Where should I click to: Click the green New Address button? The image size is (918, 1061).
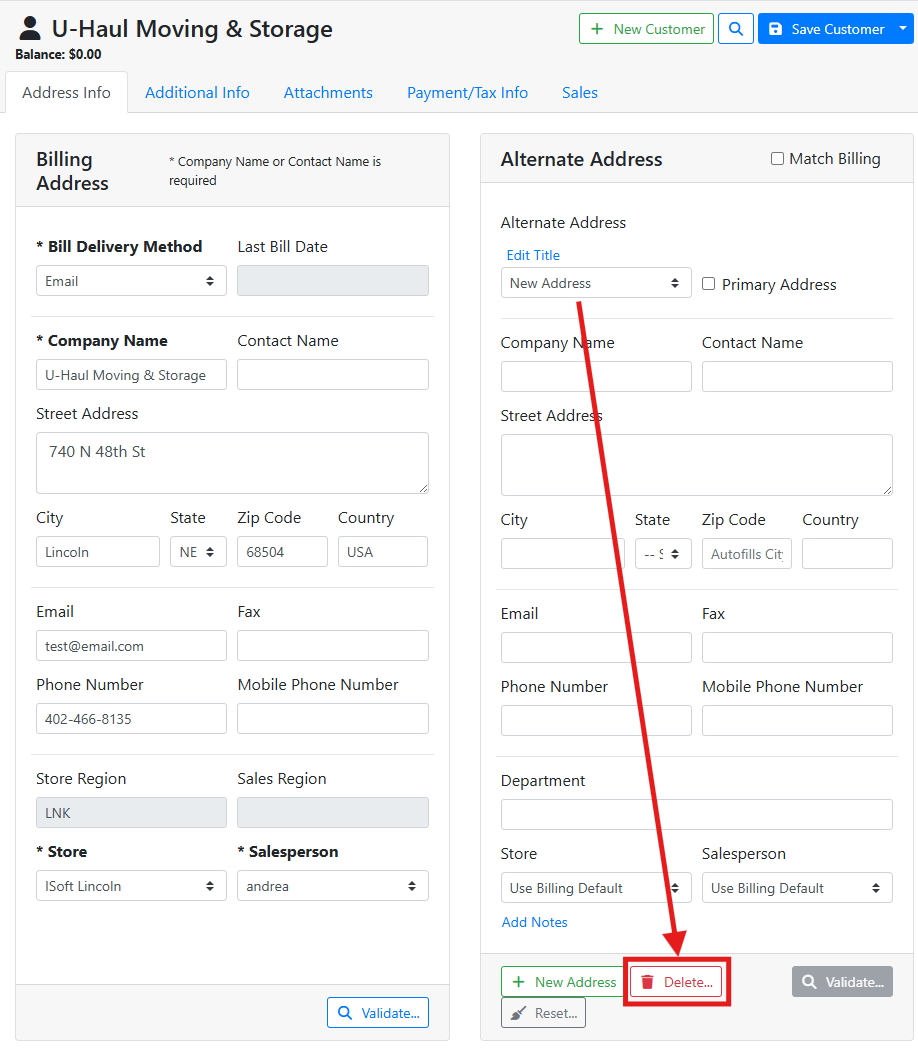click(563, 982)
